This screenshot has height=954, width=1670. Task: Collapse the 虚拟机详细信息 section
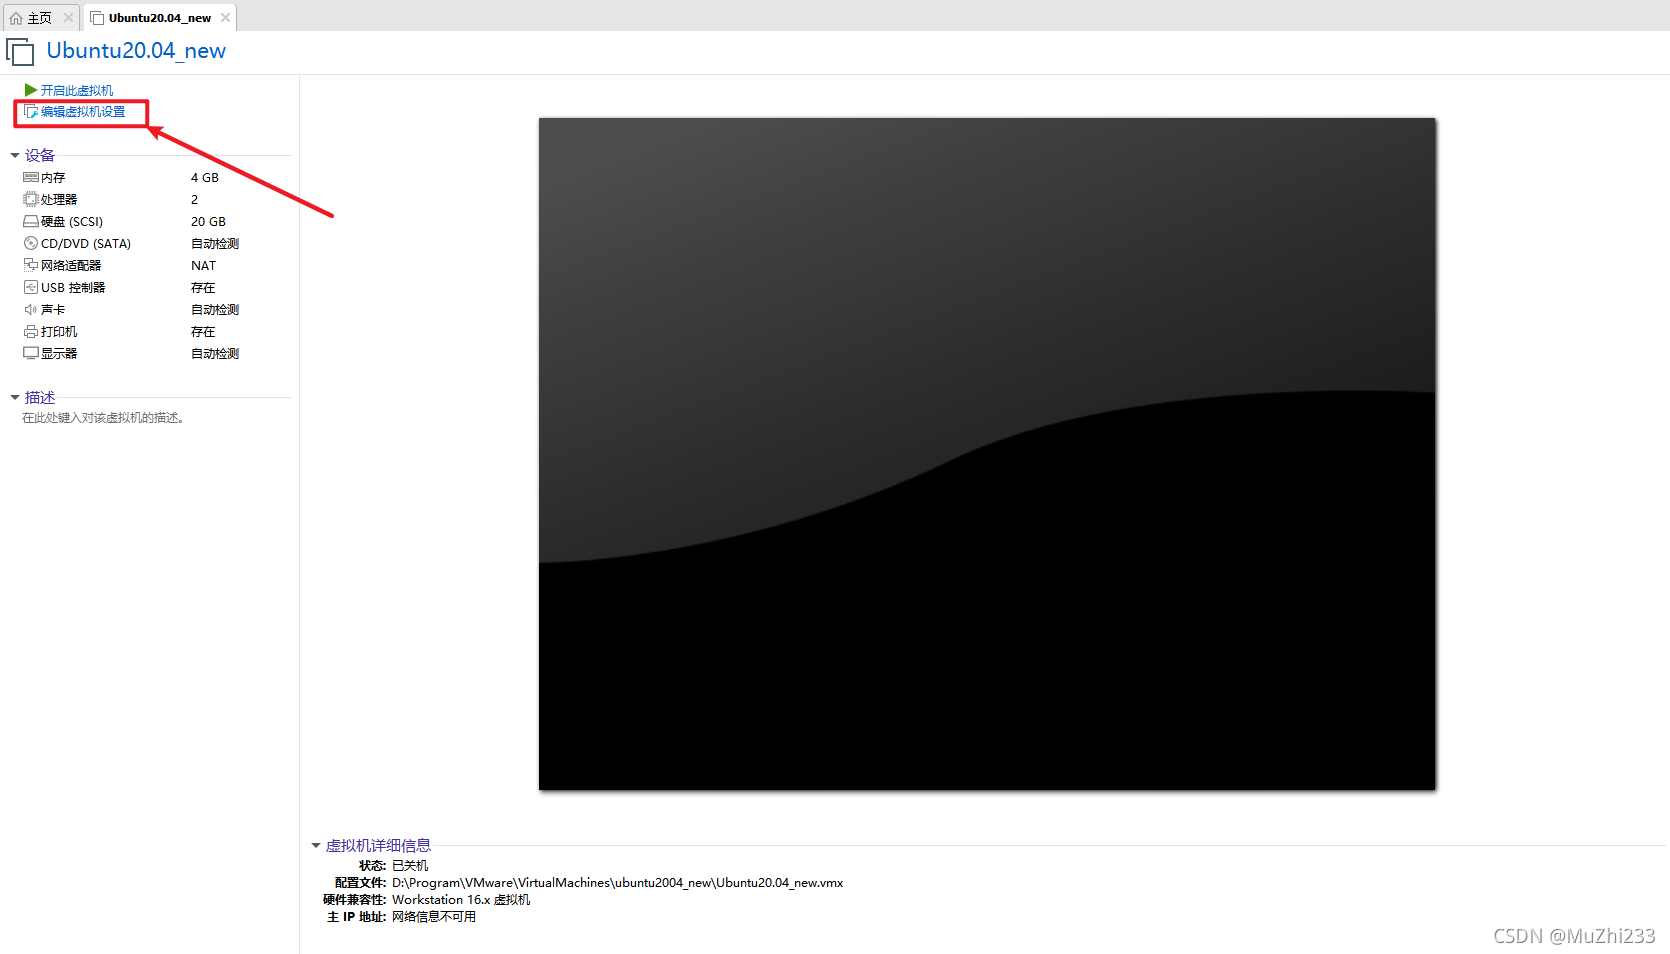point(316,846)
